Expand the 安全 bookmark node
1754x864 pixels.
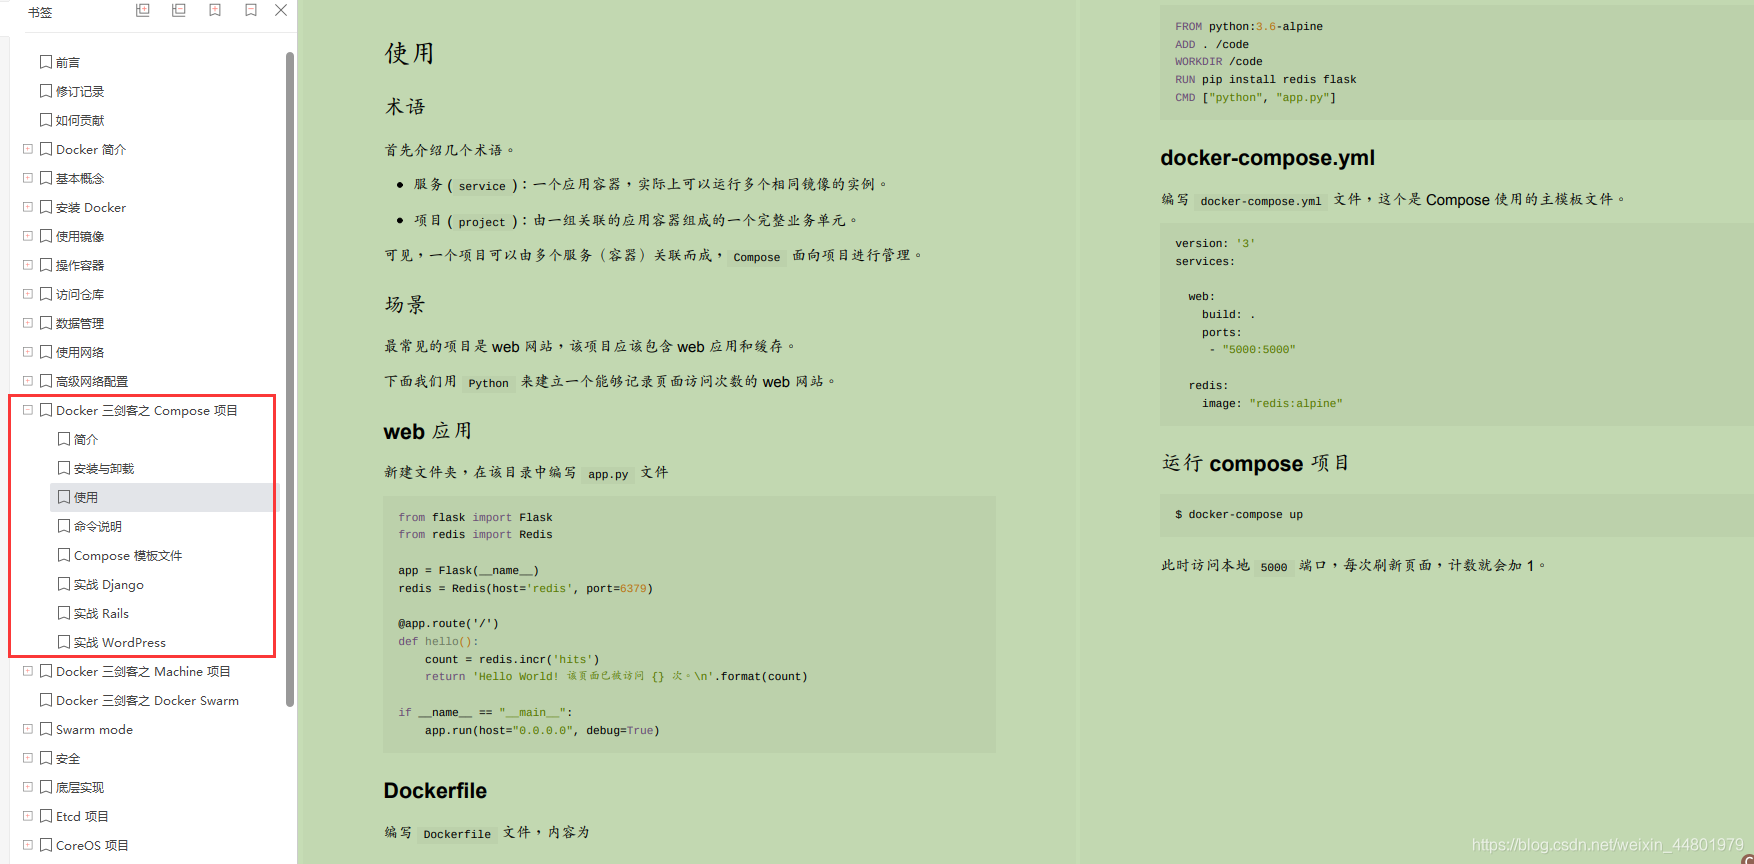click(28, 758)
